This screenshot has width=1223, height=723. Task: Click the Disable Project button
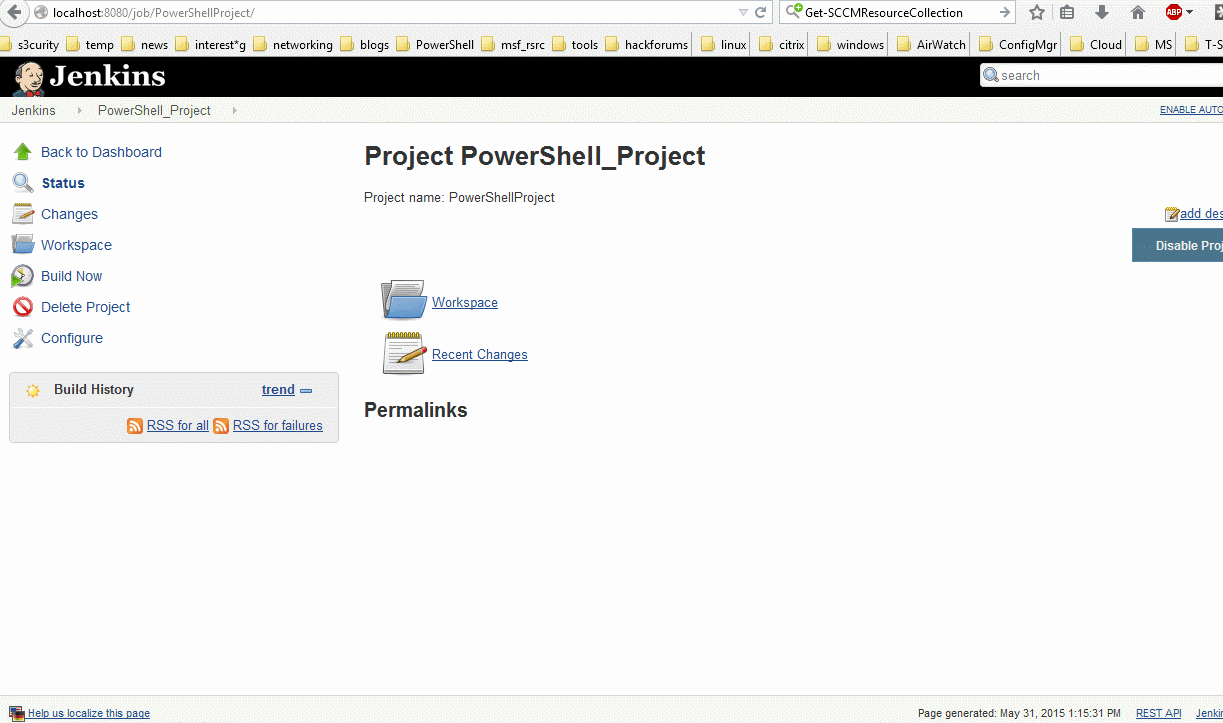tap(1178, 245)
